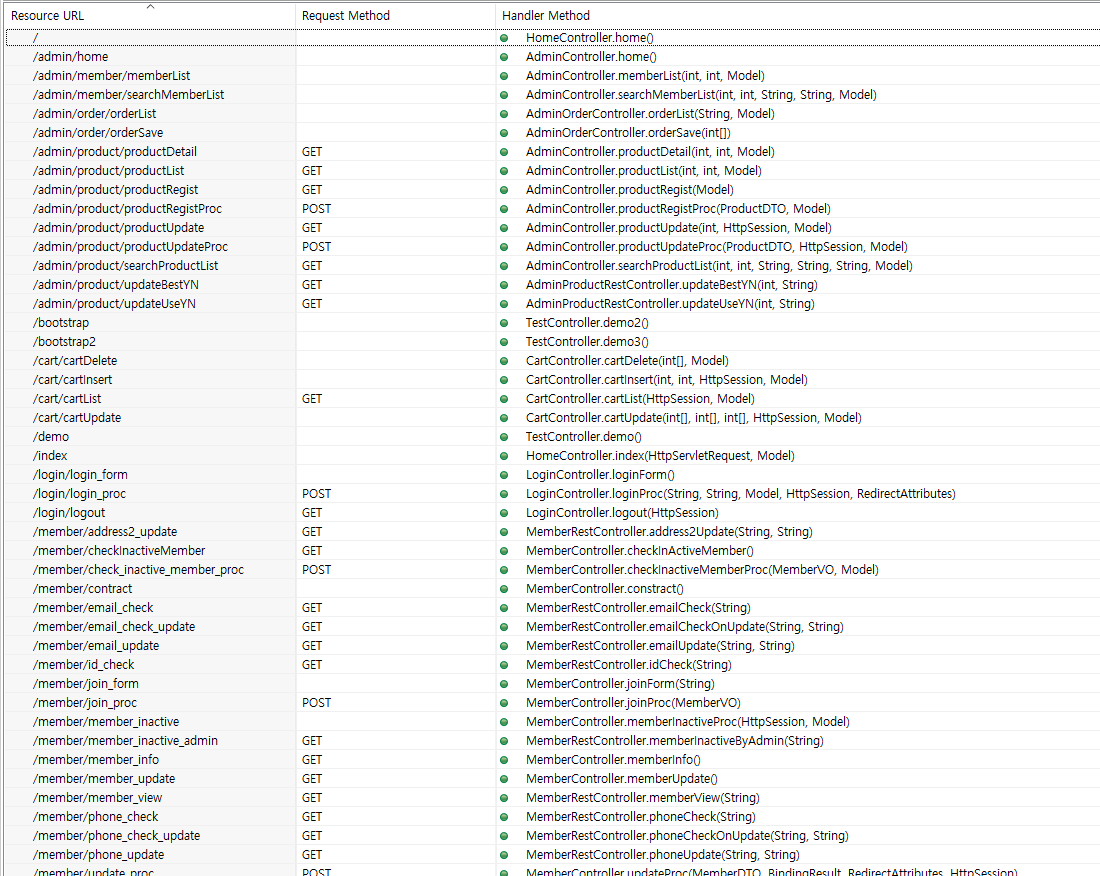Click green icon beside MemberRestController.idCheck(String)
The width and height of the screenshot is (1100, 876).
(504, 664)
